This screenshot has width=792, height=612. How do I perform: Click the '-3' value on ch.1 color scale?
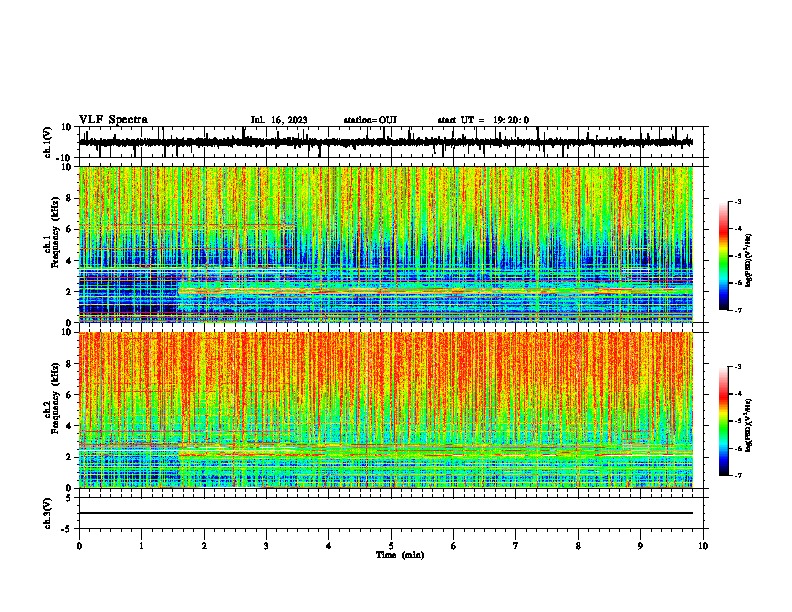click(x=738, y=201)
